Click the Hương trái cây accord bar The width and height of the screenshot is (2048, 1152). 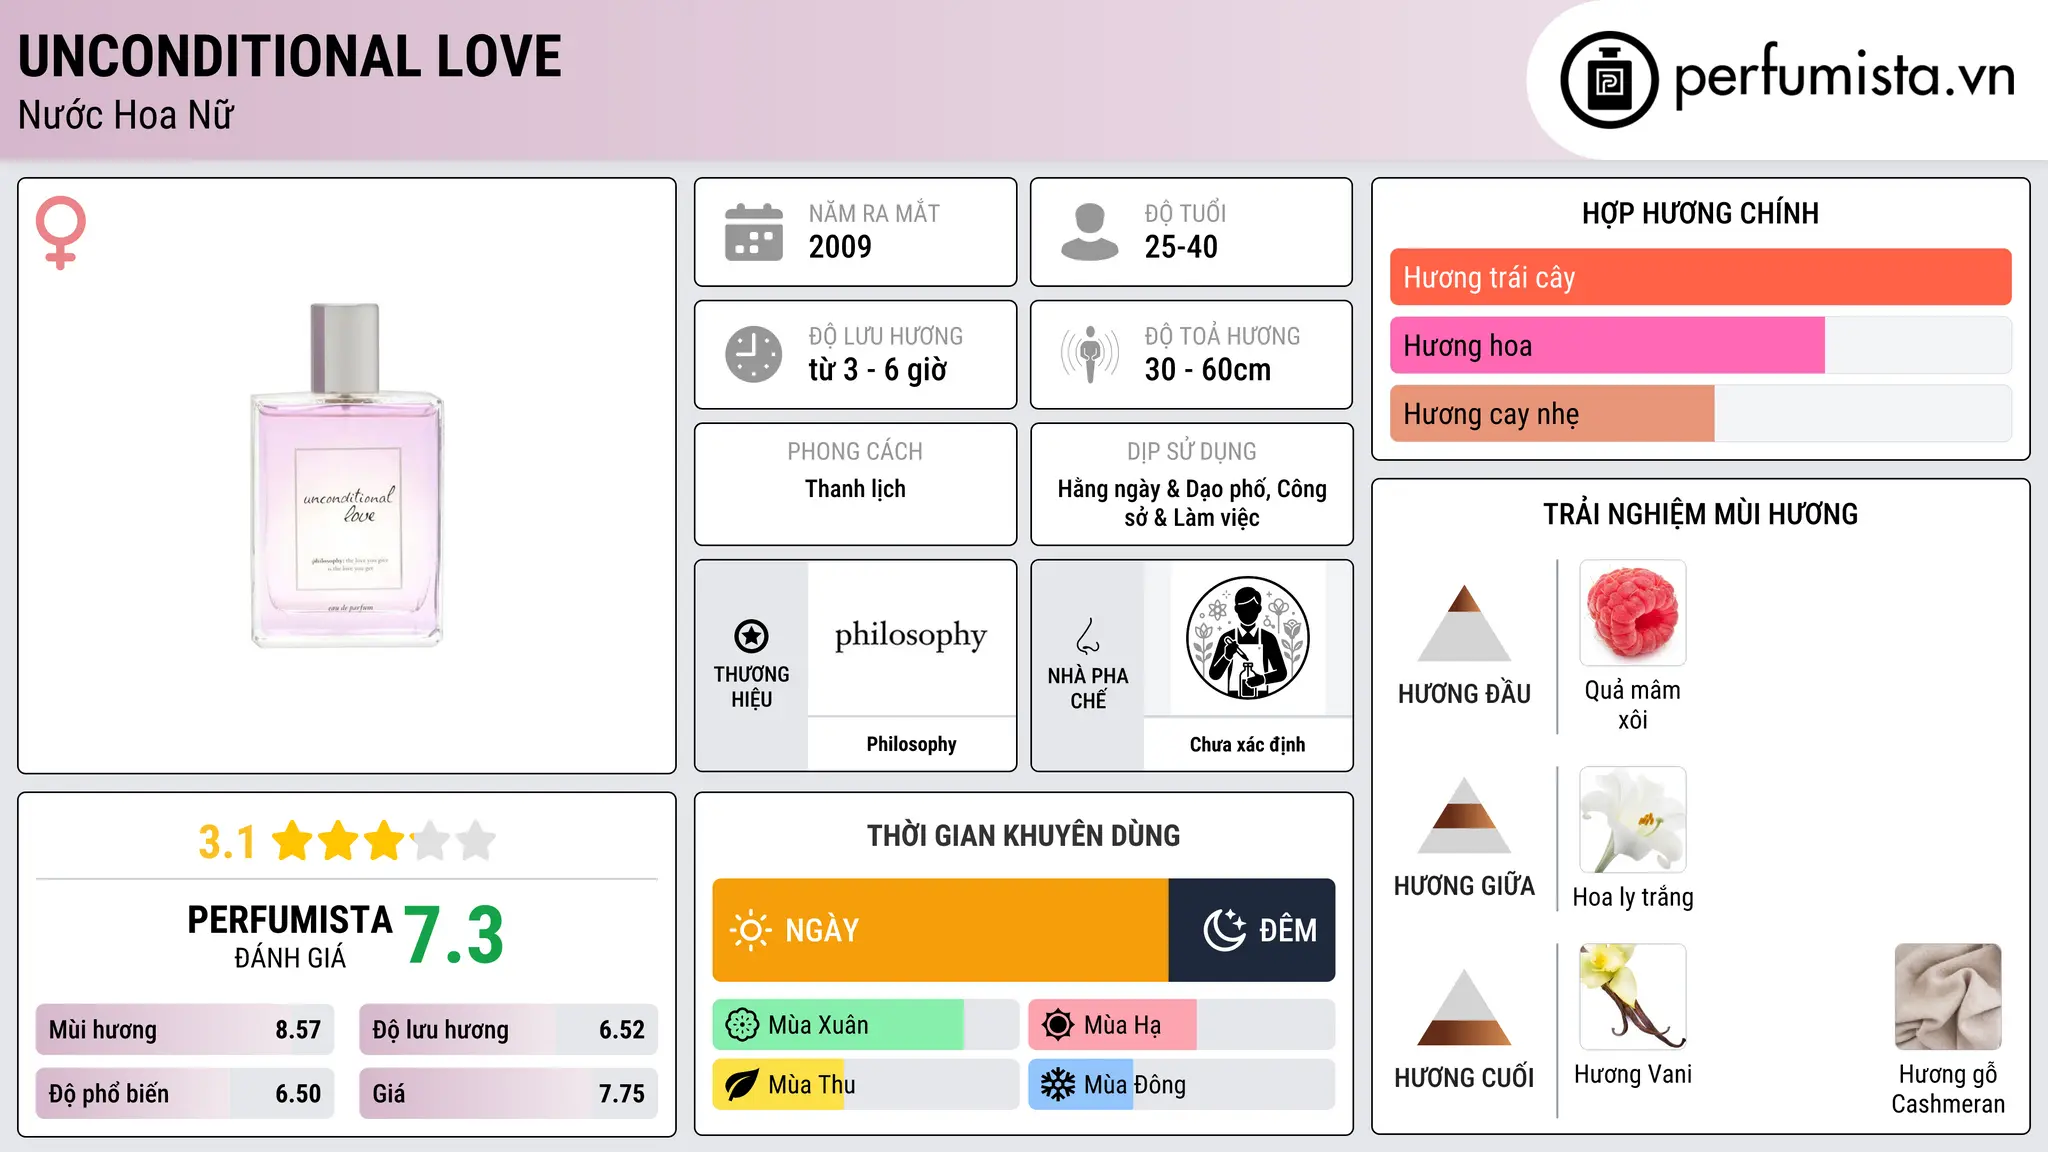(1700, 277)
